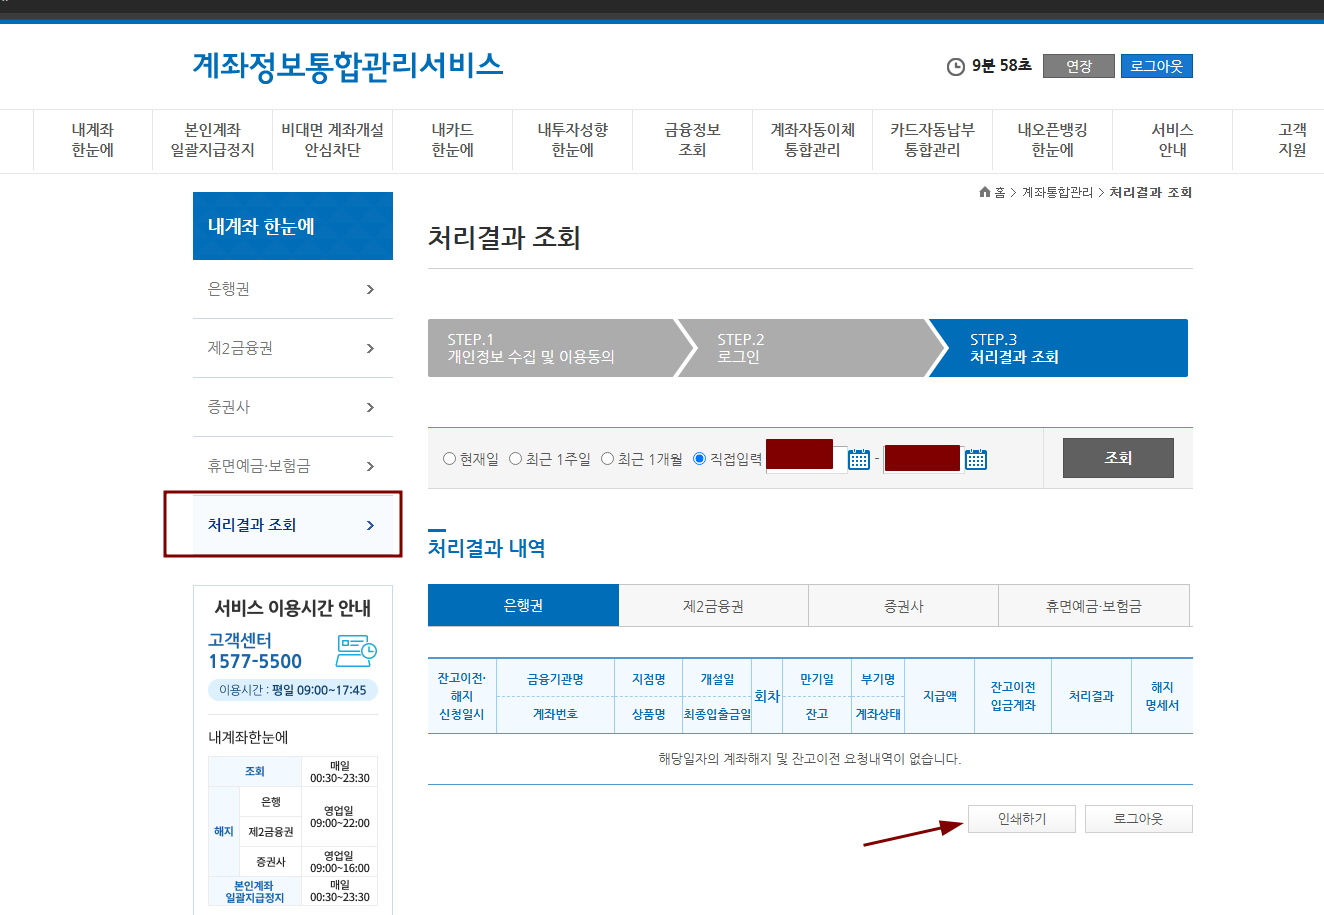1324x915 pixels.
Task: Open the 금융정보 조회 menu
Action: click(x=692, y=140)
